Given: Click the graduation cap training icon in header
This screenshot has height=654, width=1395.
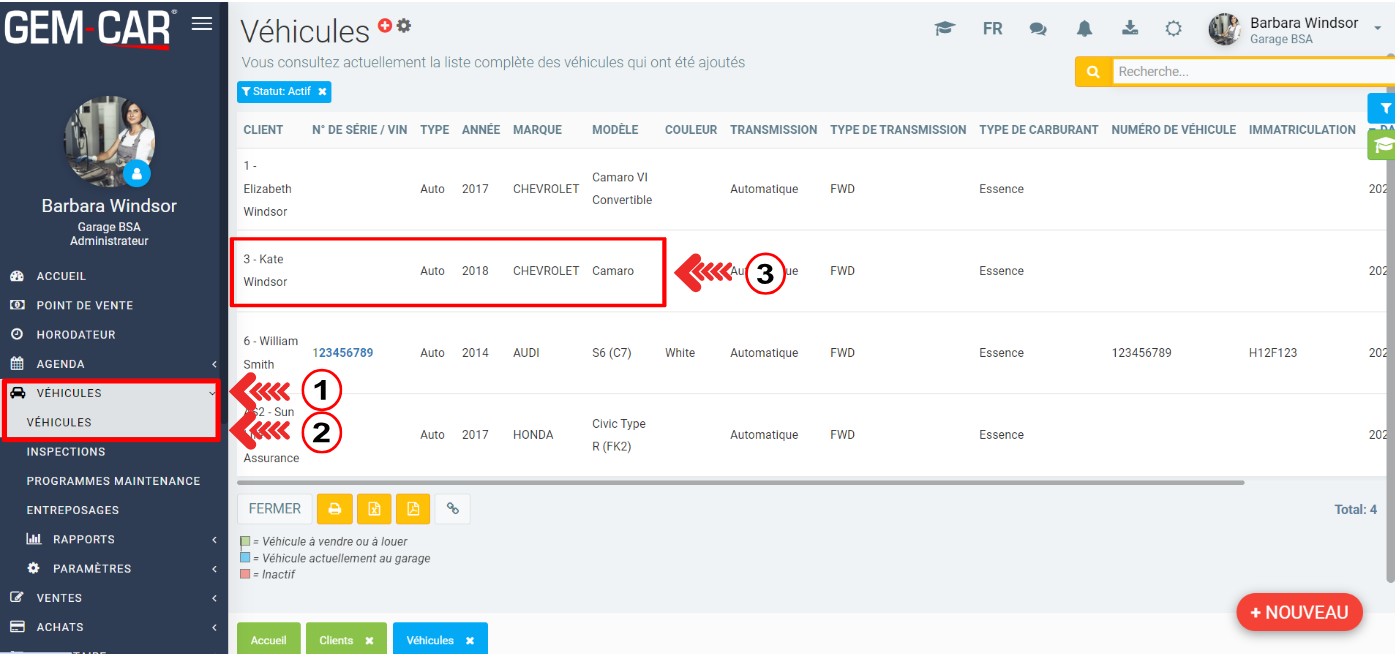Looking at the screenshot, I should click(x=944, y=29).
